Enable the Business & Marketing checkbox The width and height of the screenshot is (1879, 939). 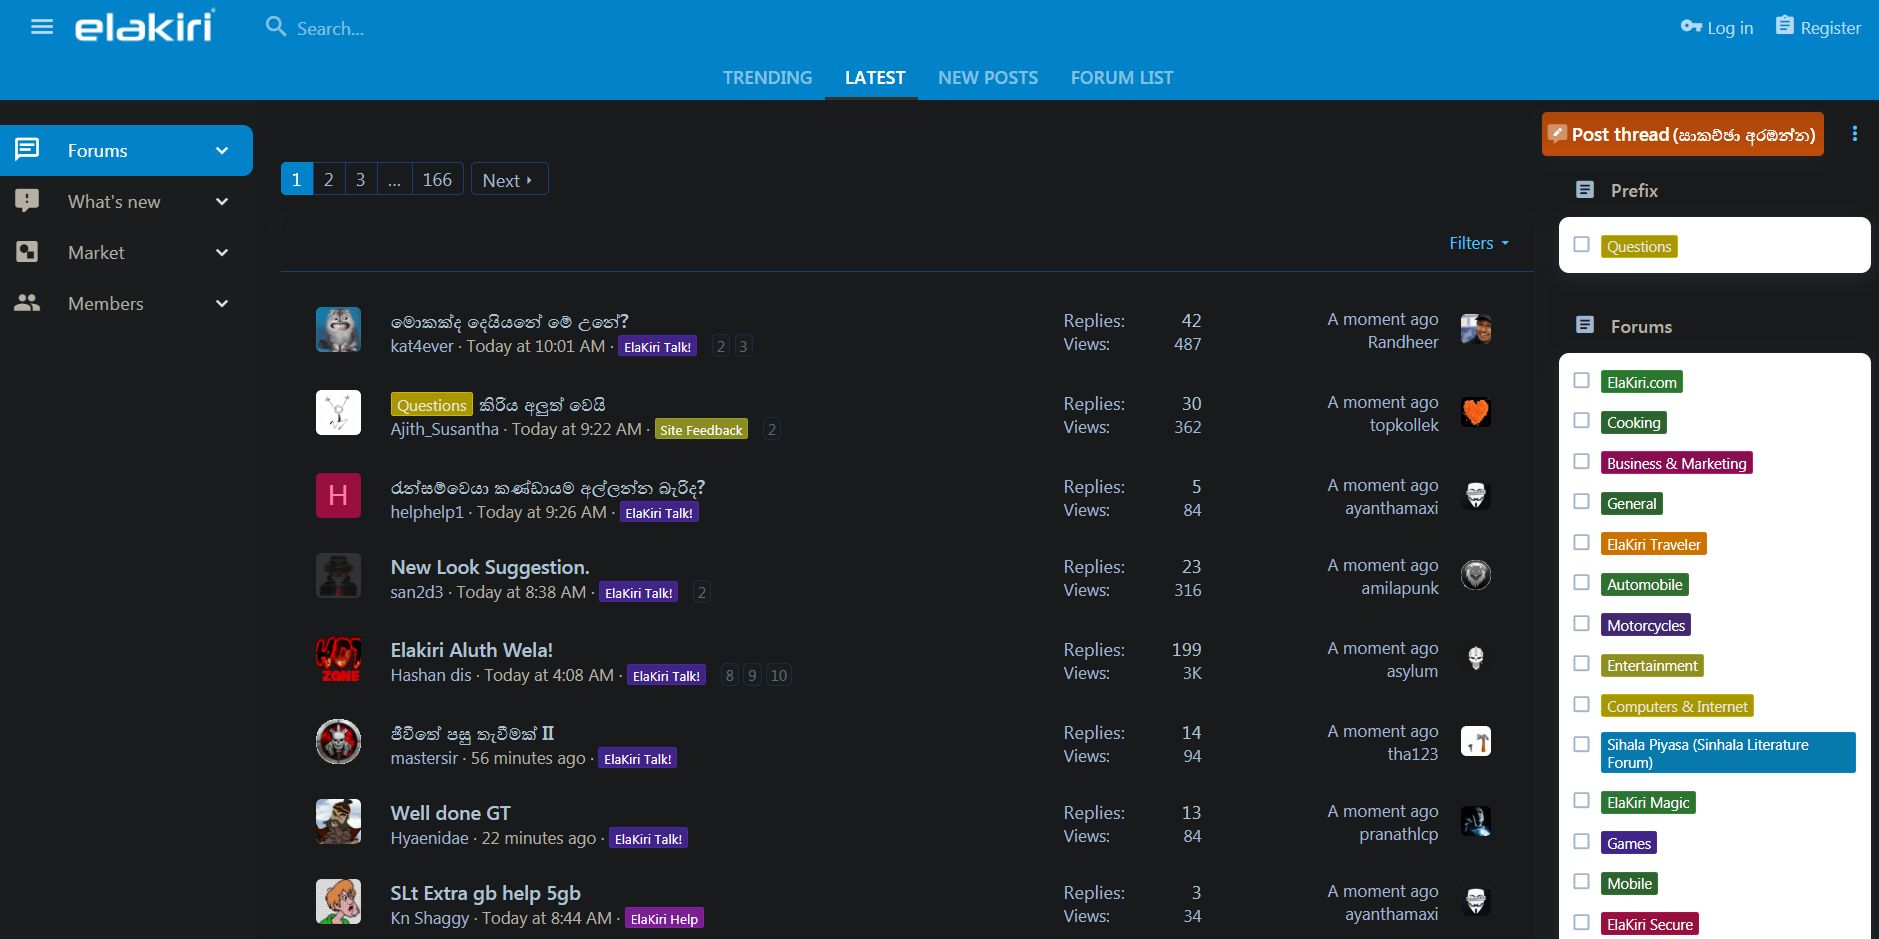click(1581, 461)
